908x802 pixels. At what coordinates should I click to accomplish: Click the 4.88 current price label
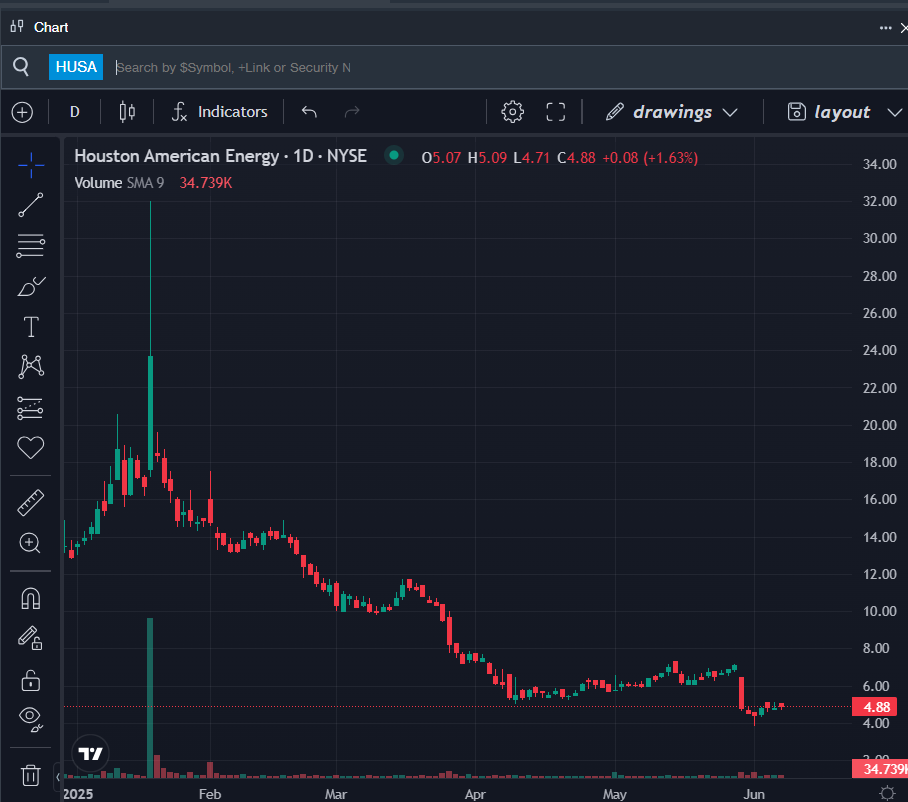[874, 706]
